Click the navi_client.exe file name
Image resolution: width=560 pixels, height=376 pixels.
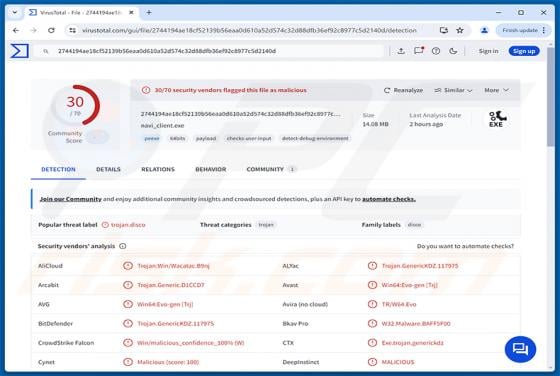coord(162,126)
